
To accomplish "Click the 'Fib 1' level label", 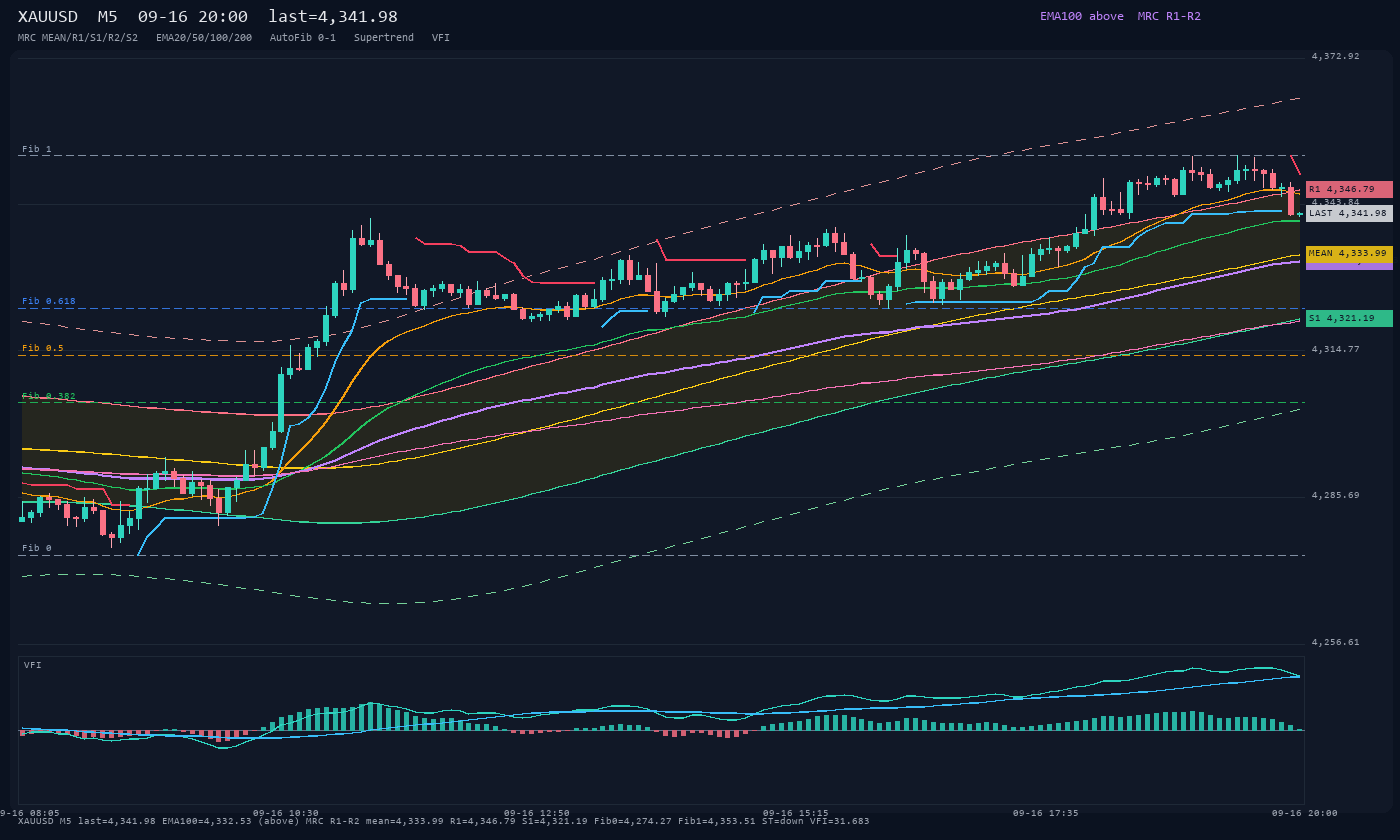I will pyautogui.click(x=37, y=149).
